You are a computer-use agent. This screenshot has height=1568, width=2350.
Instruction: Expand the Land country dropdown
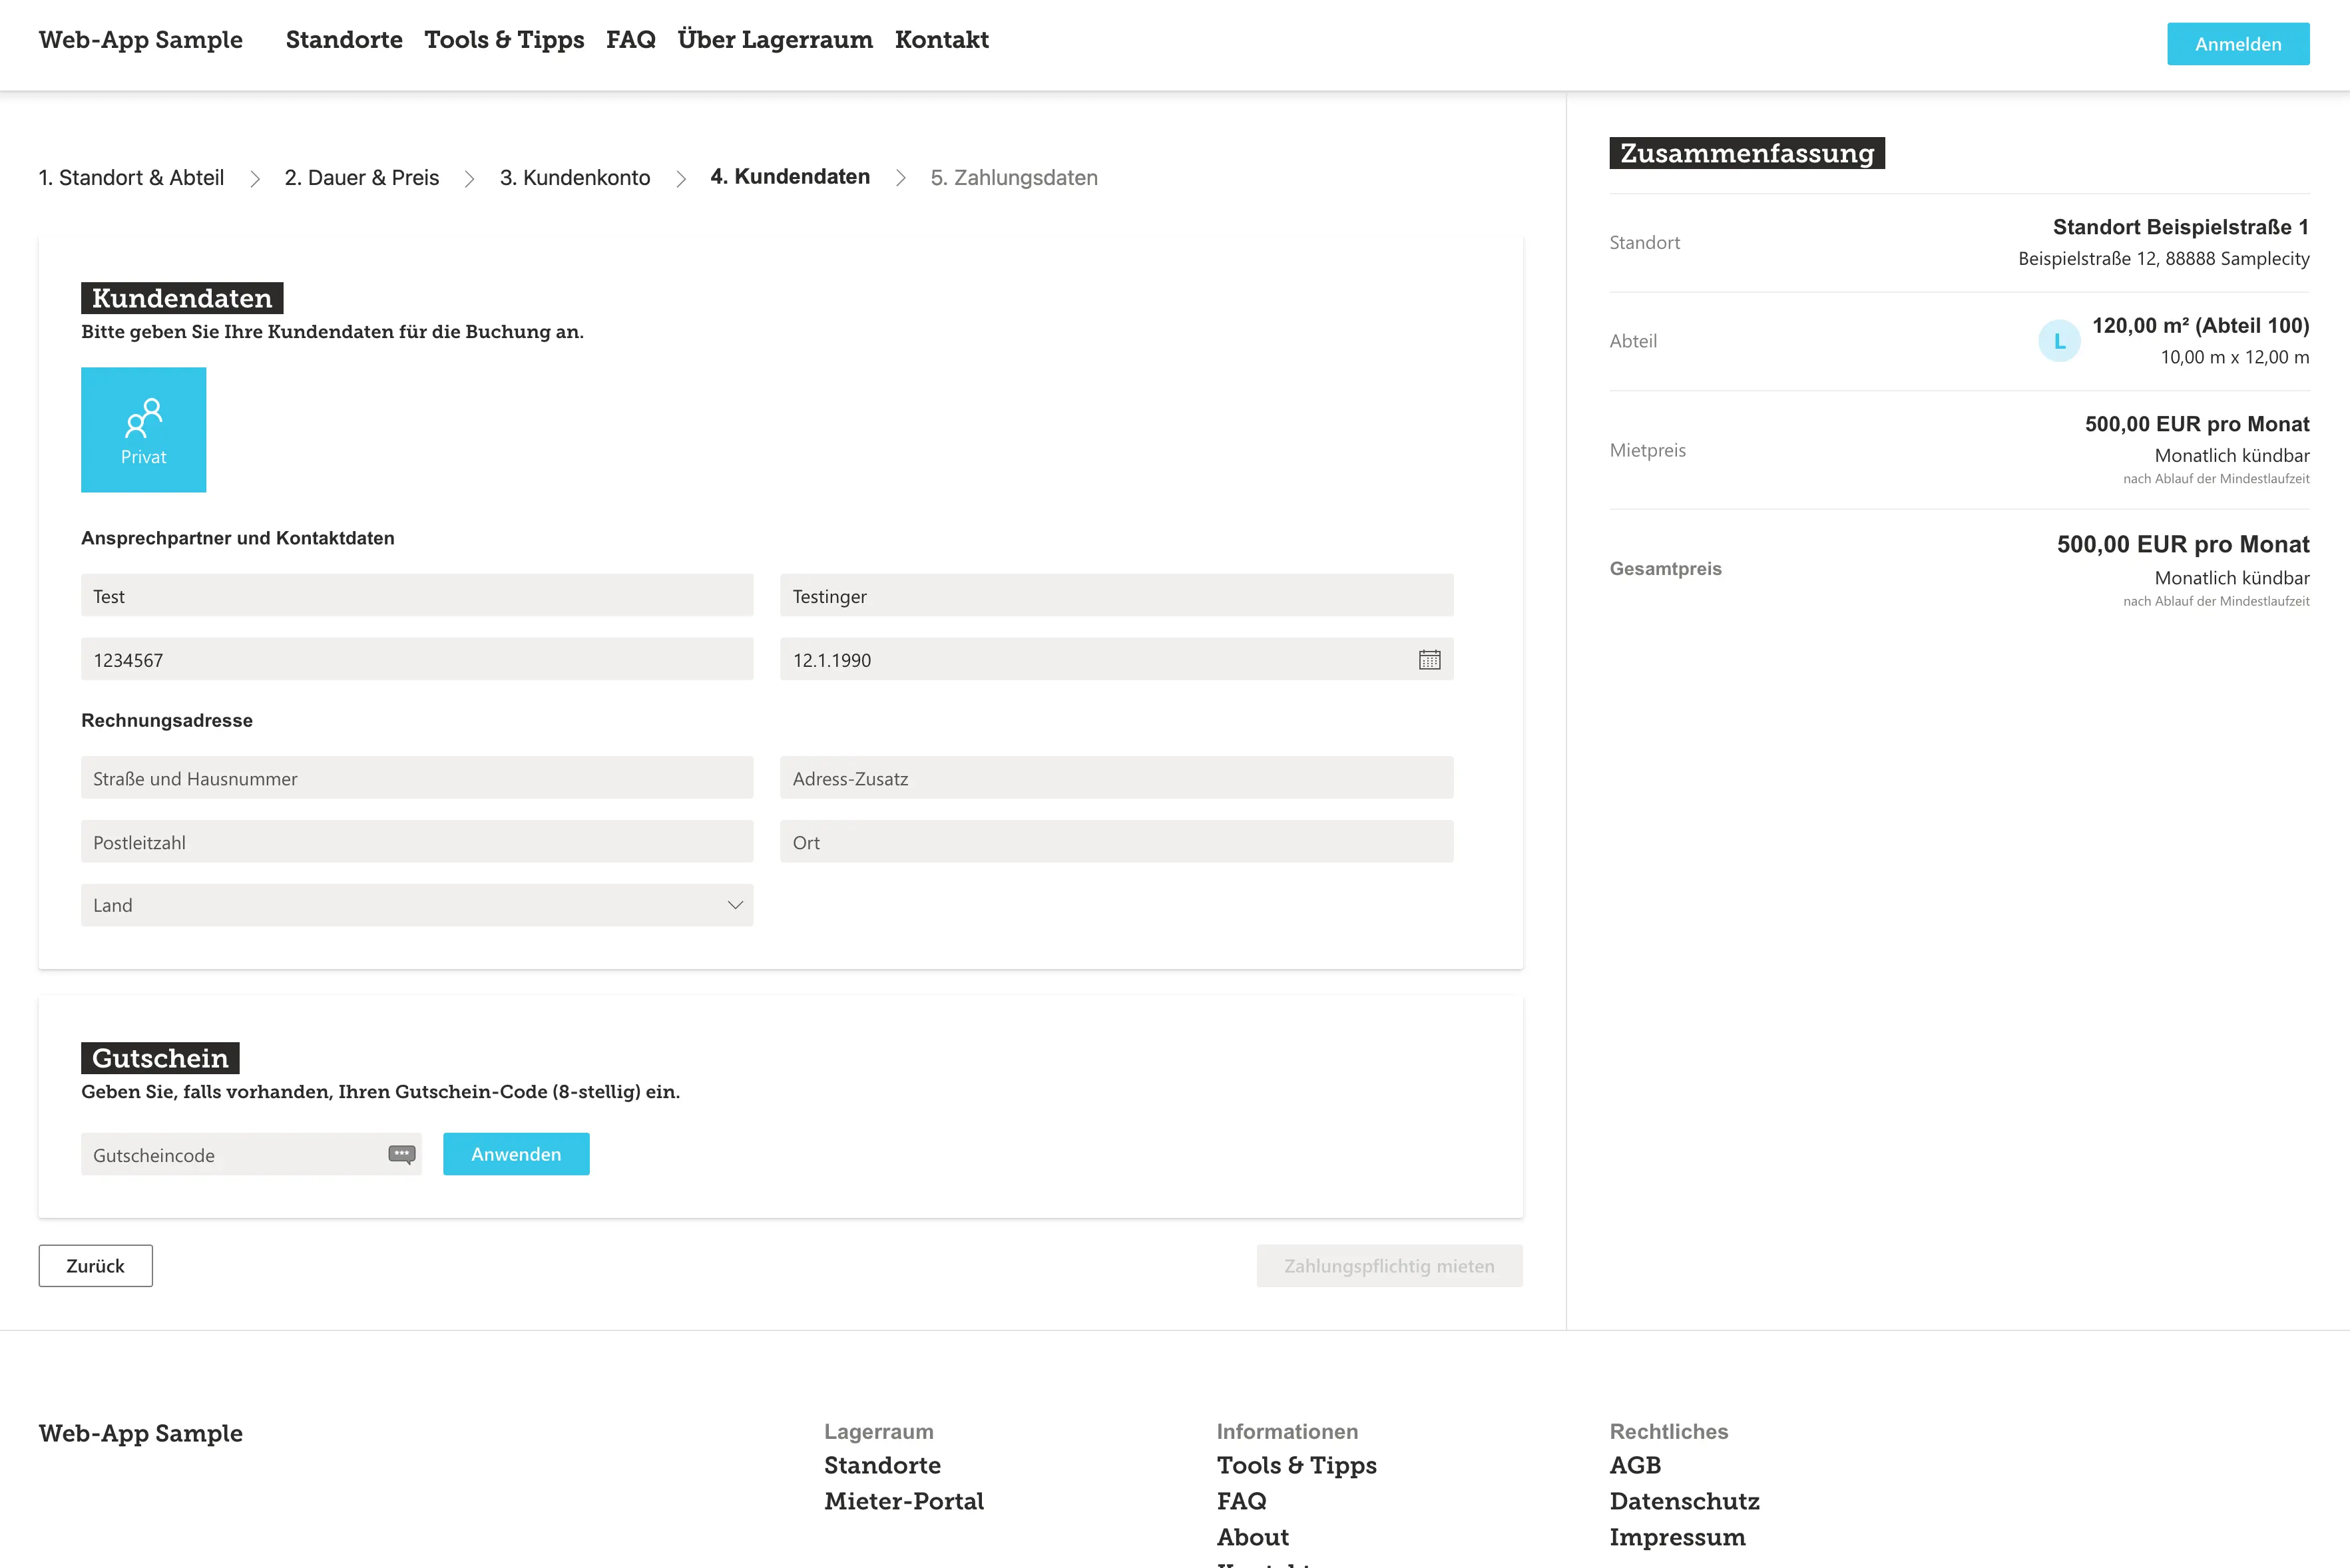[x=417, y=905]
